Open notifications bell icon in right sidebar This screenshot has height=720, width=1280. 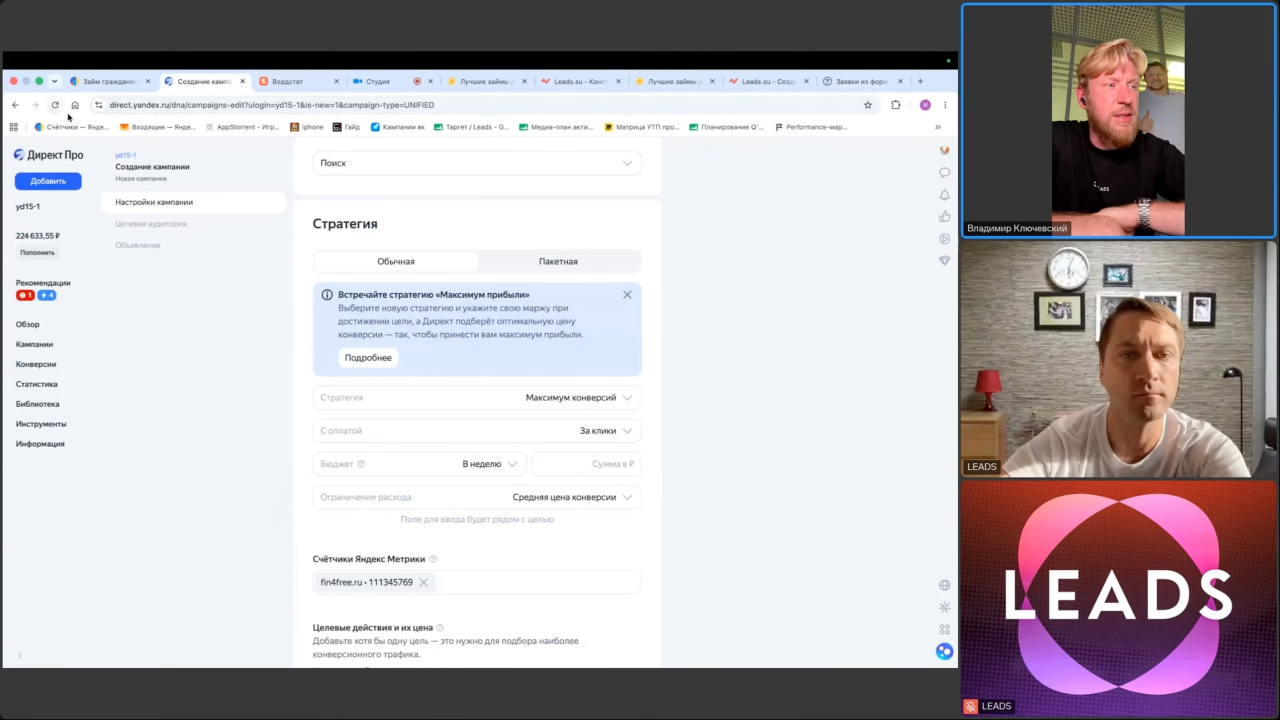[x=944, y=195]
